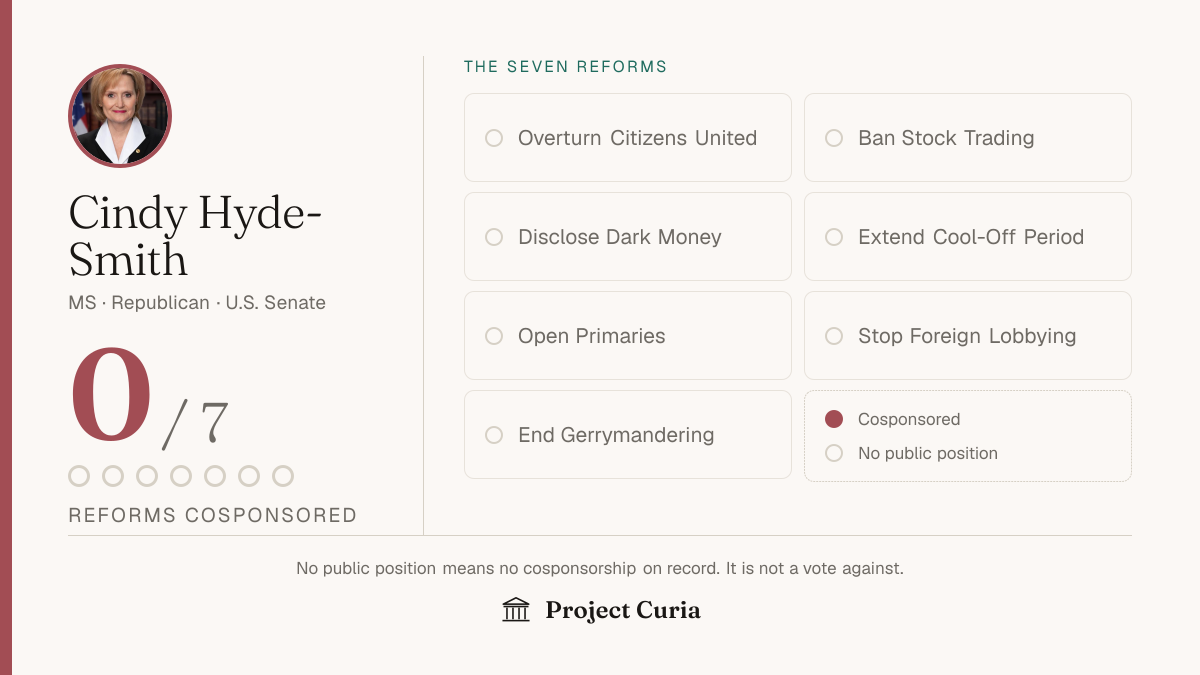1200x675 pixels.
Task: Click the status circle beside Overturn Citizens United
Action: pos(494,138)
